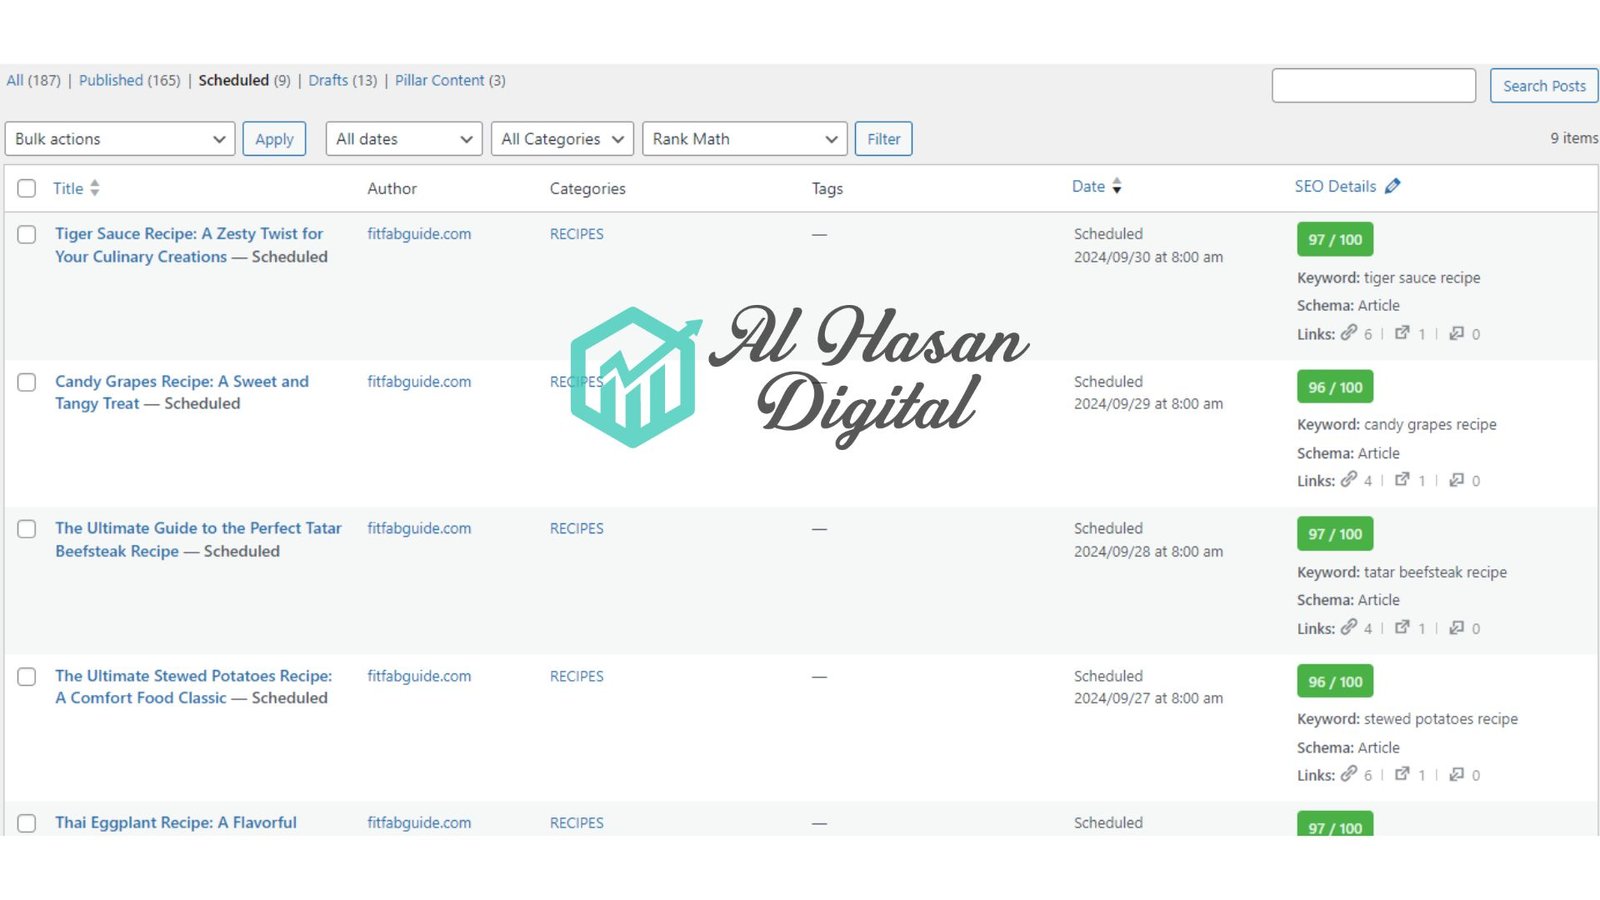
Task: Open the Candy Grapes Recipe post title
Action: click(182, 392)
